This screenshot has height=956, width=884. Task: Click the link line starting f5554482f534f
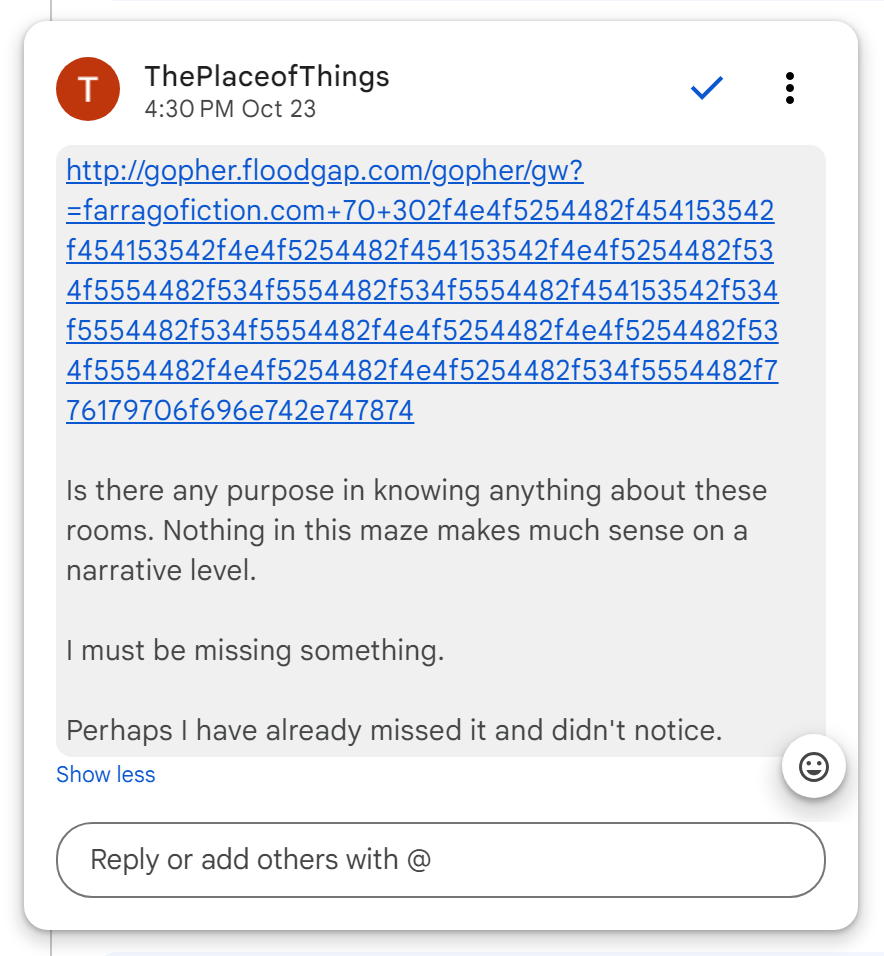[420, 331]
